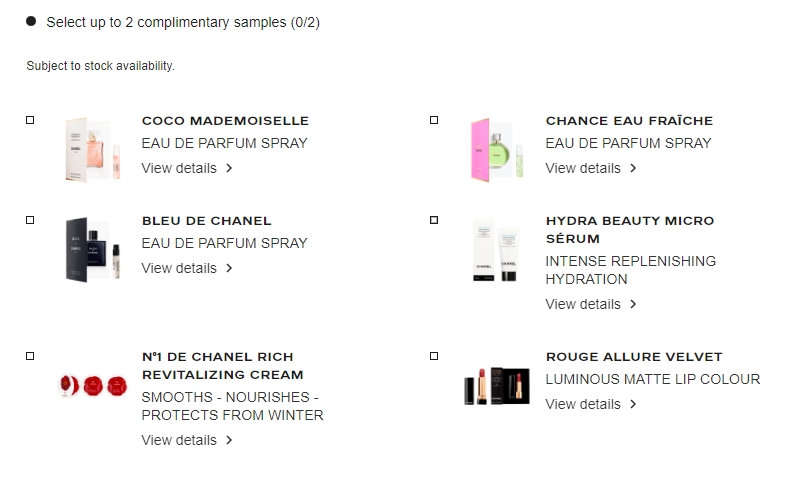Enable the Hydra Beauty Micro Sérum checkbox
This screenshot has height=478, width=787.
tap(434, 220)
